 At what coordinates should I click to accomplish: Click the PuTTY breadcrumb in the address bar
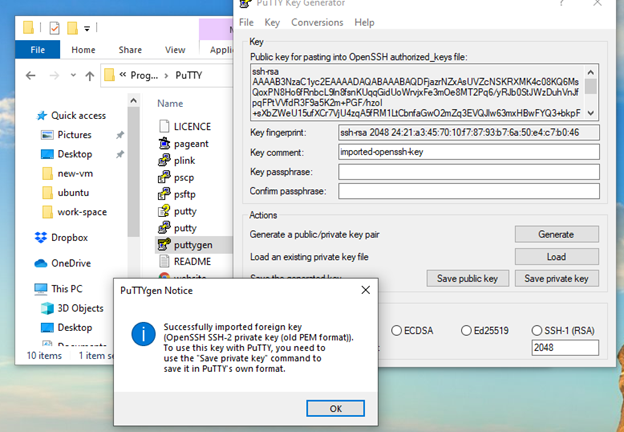tap(189, 75)
